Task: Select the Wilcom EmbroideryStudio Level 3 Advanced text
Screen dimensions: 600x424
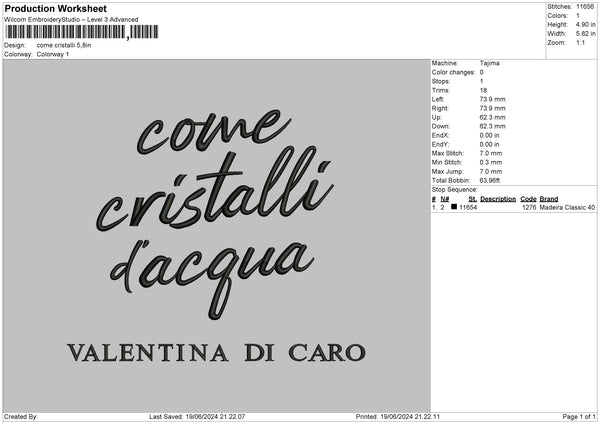Action: [x=71, y=20]
